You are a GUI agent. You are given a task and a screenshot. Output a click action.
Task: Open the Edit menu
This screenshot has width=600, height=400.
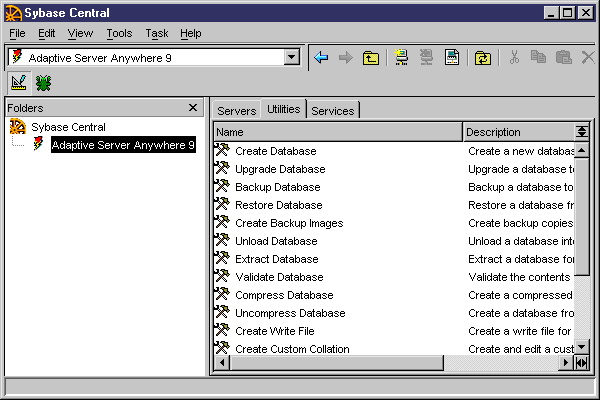click(46, 33)
